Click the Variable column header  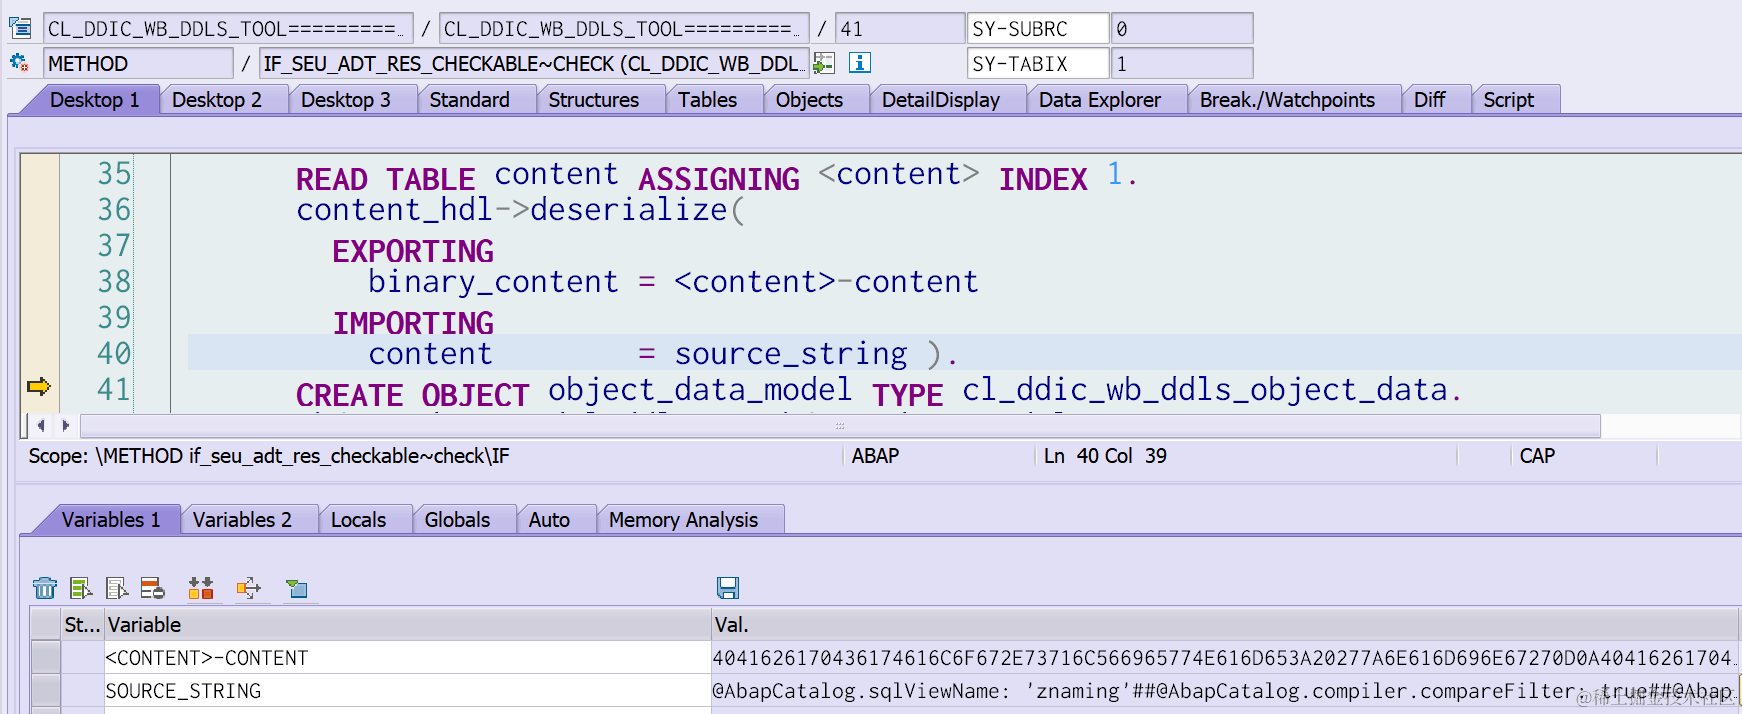pos(407,624)
